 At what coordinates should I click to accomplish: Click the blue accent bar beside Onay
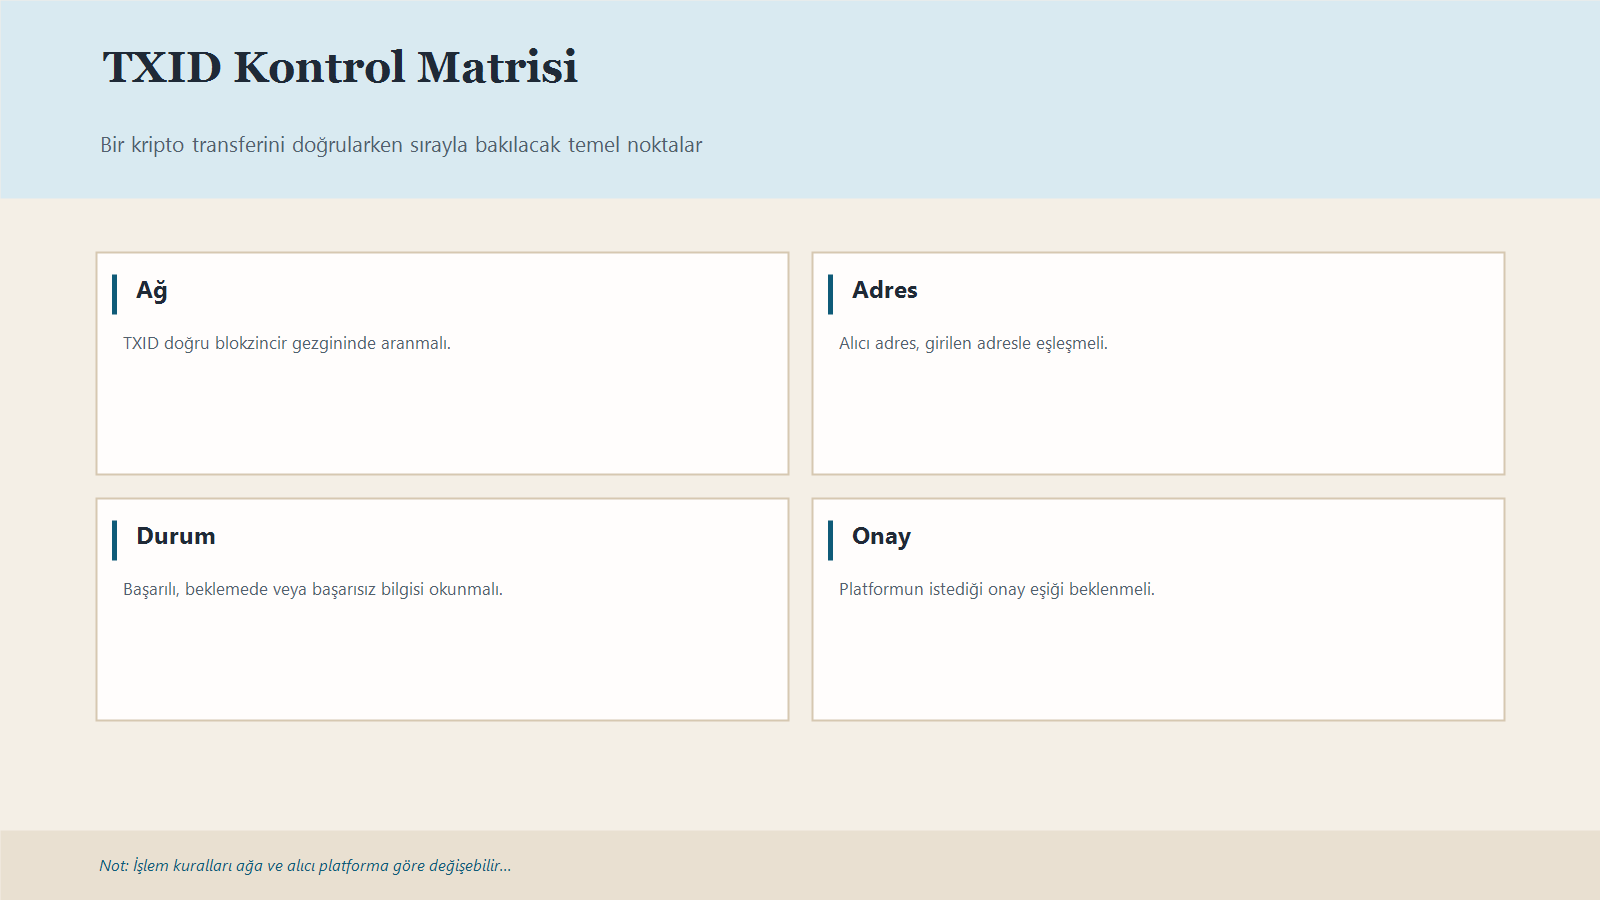click(x=831, y=540)
